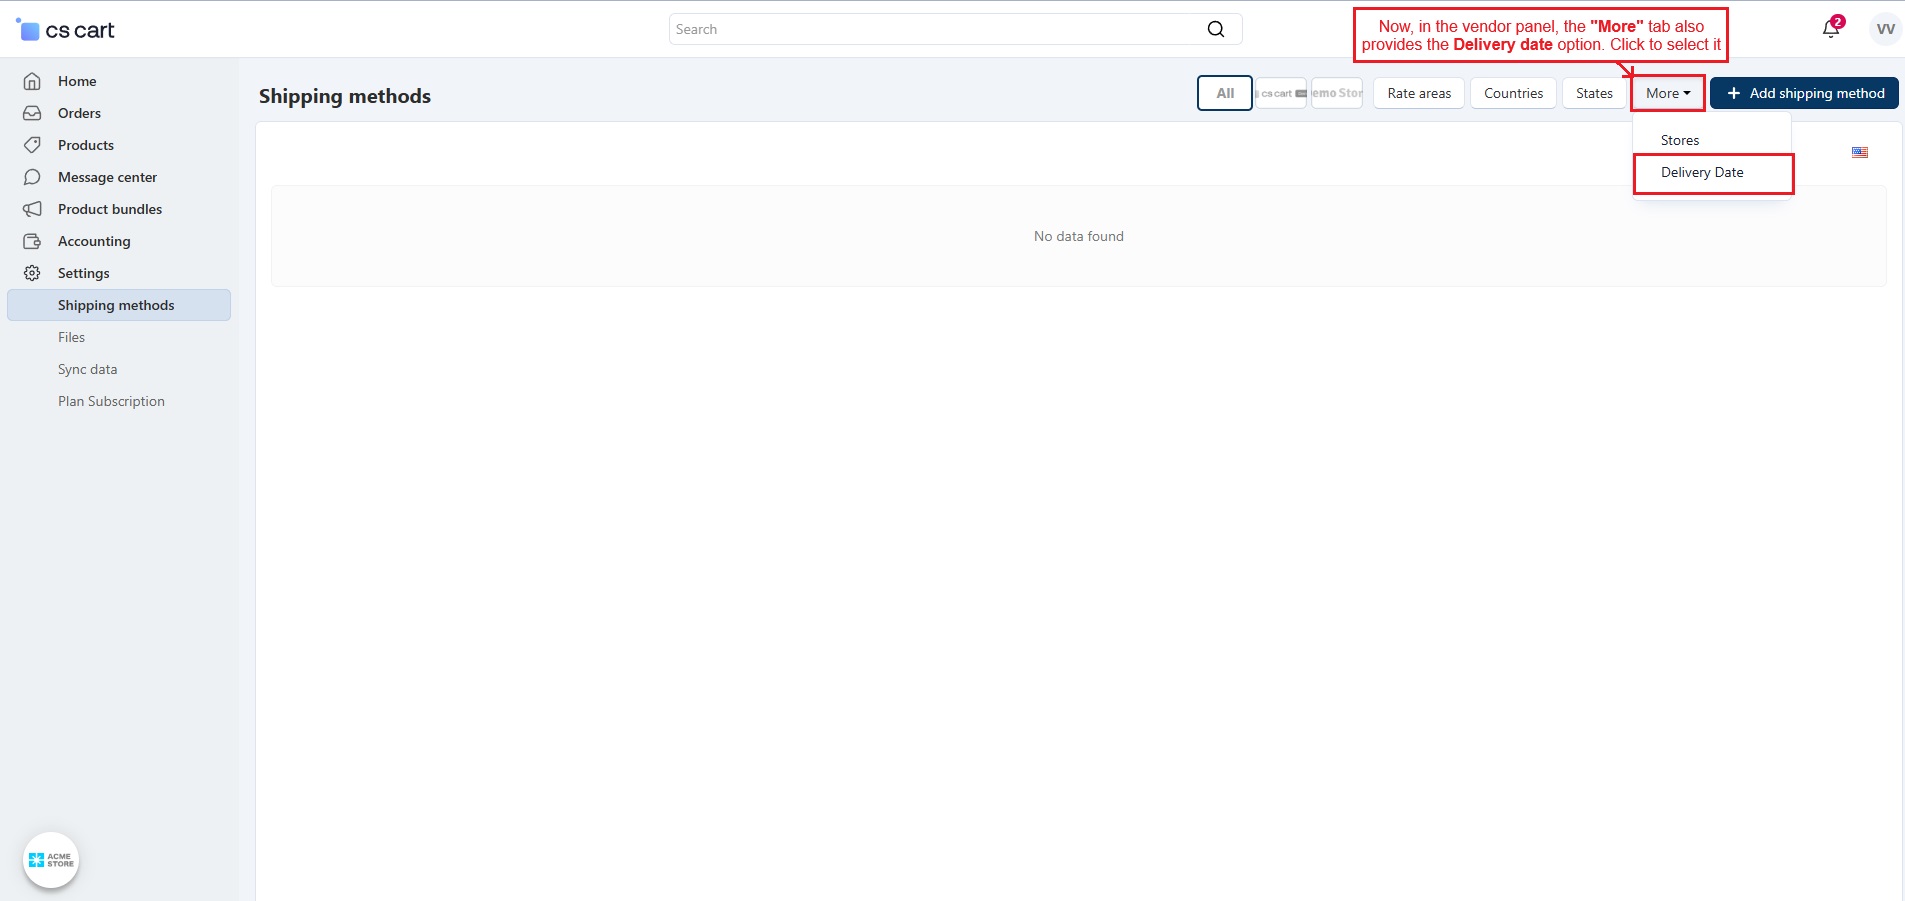The width and height of the screenshot is (1905, 901).
Task: Select the All filter button
Action: (x=1224, y=93)
